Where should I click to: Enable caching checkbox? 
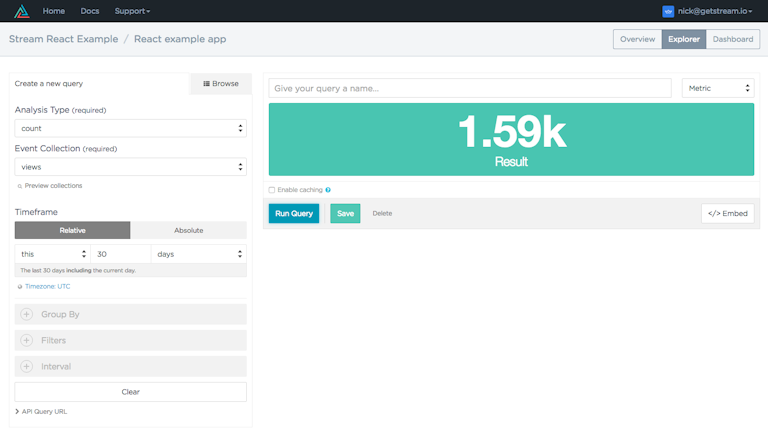[272, 190]
